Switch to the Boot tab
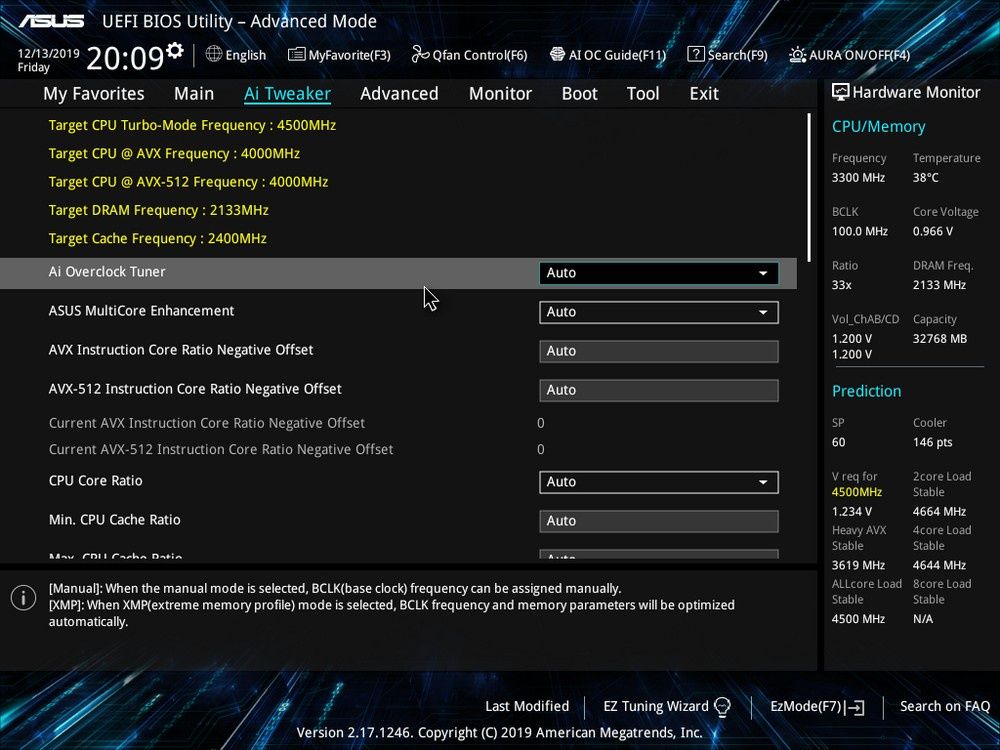1000x750 pixels. (579, 94)
